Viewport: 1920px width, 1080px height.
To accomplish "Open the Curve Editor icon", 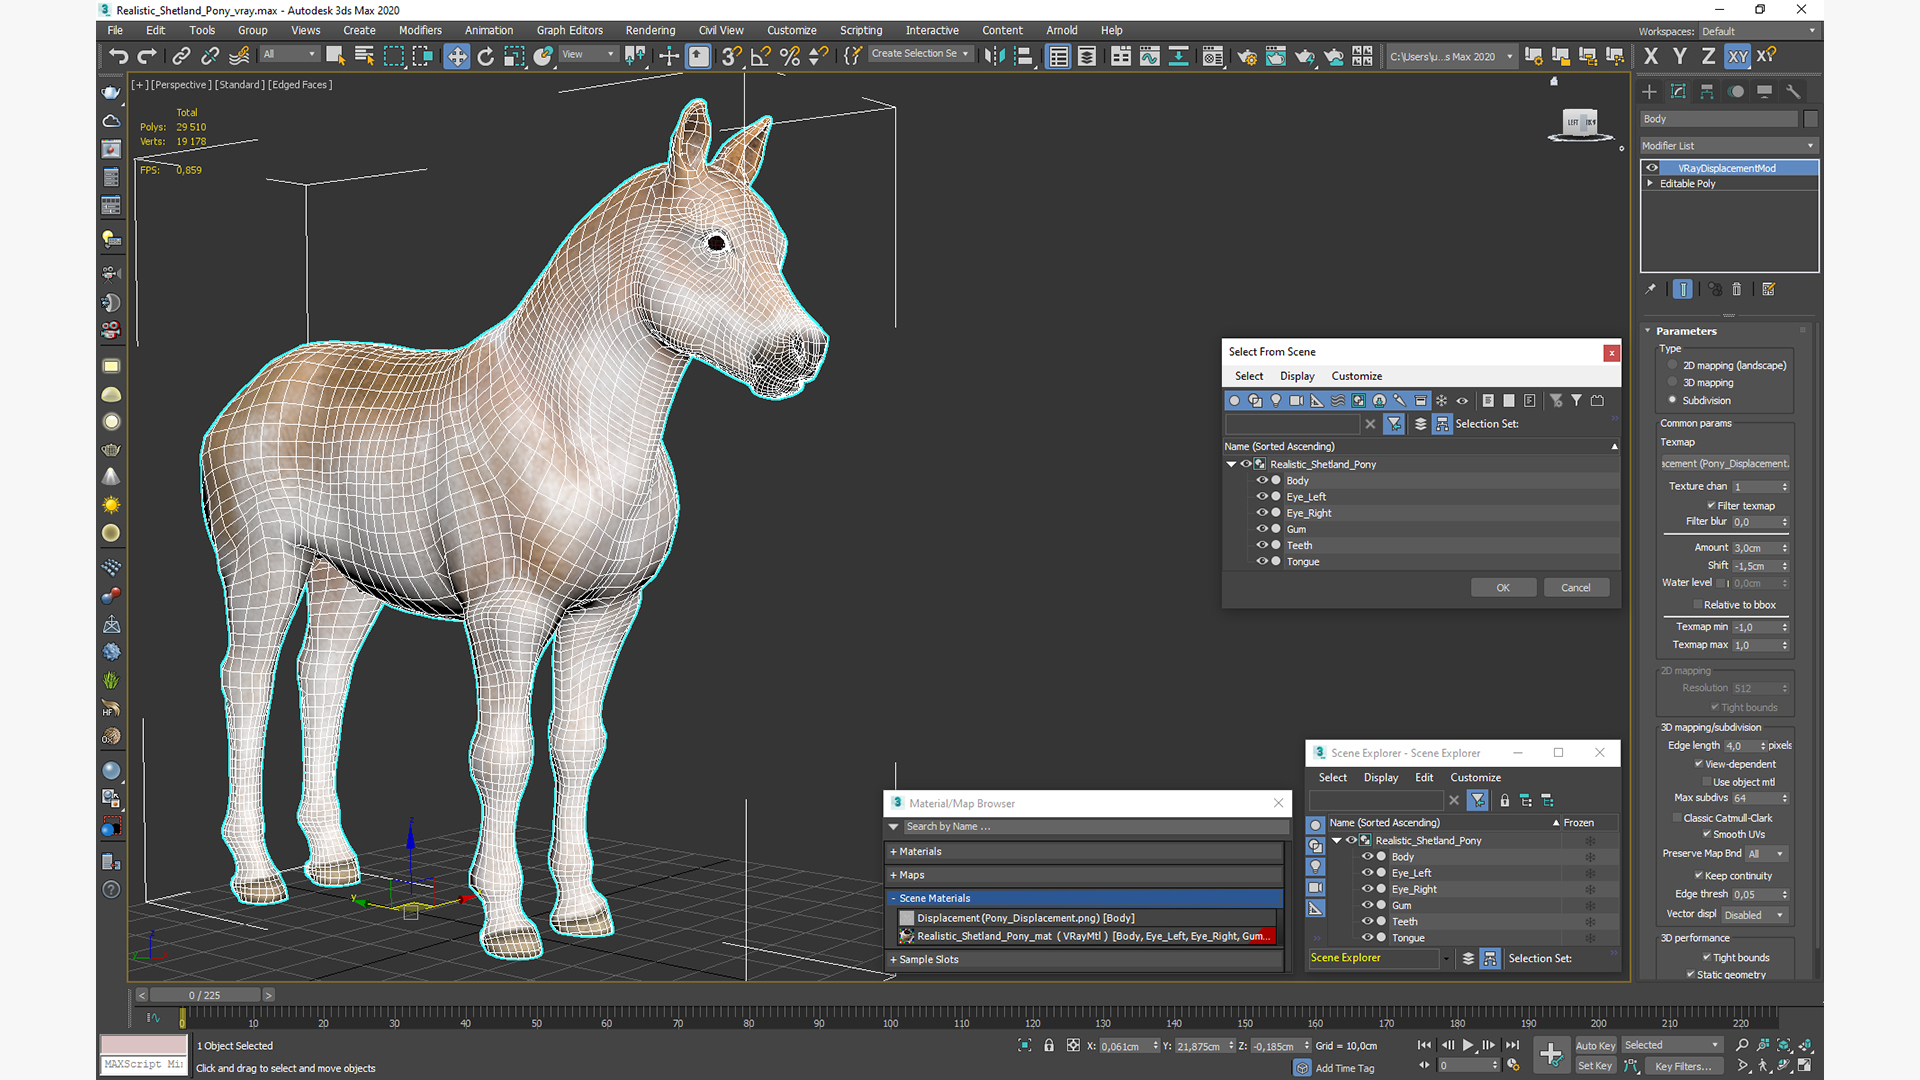I will click(1150, 56).
